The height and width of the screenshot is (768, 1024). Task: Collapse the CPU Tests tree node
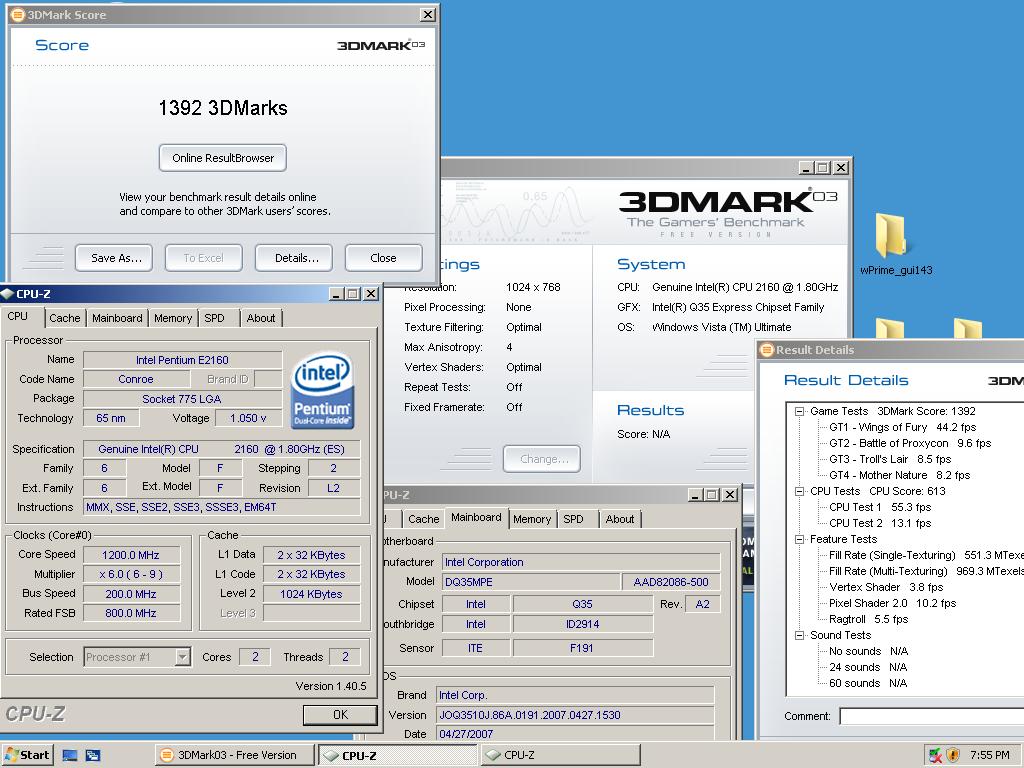[799, 491]
